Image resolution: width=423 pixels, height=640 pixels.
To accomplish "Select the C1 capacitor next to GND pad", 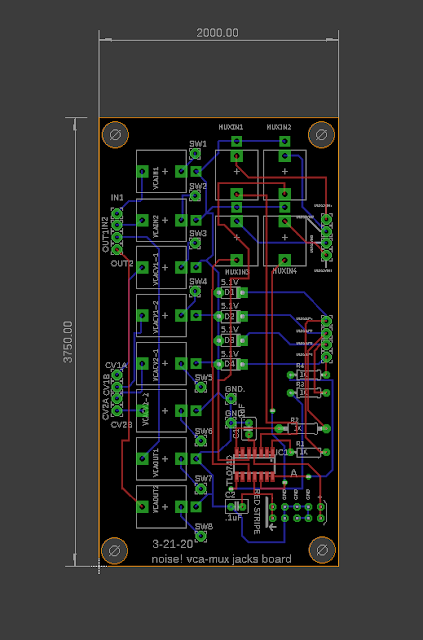I will (x=248, y=429).
